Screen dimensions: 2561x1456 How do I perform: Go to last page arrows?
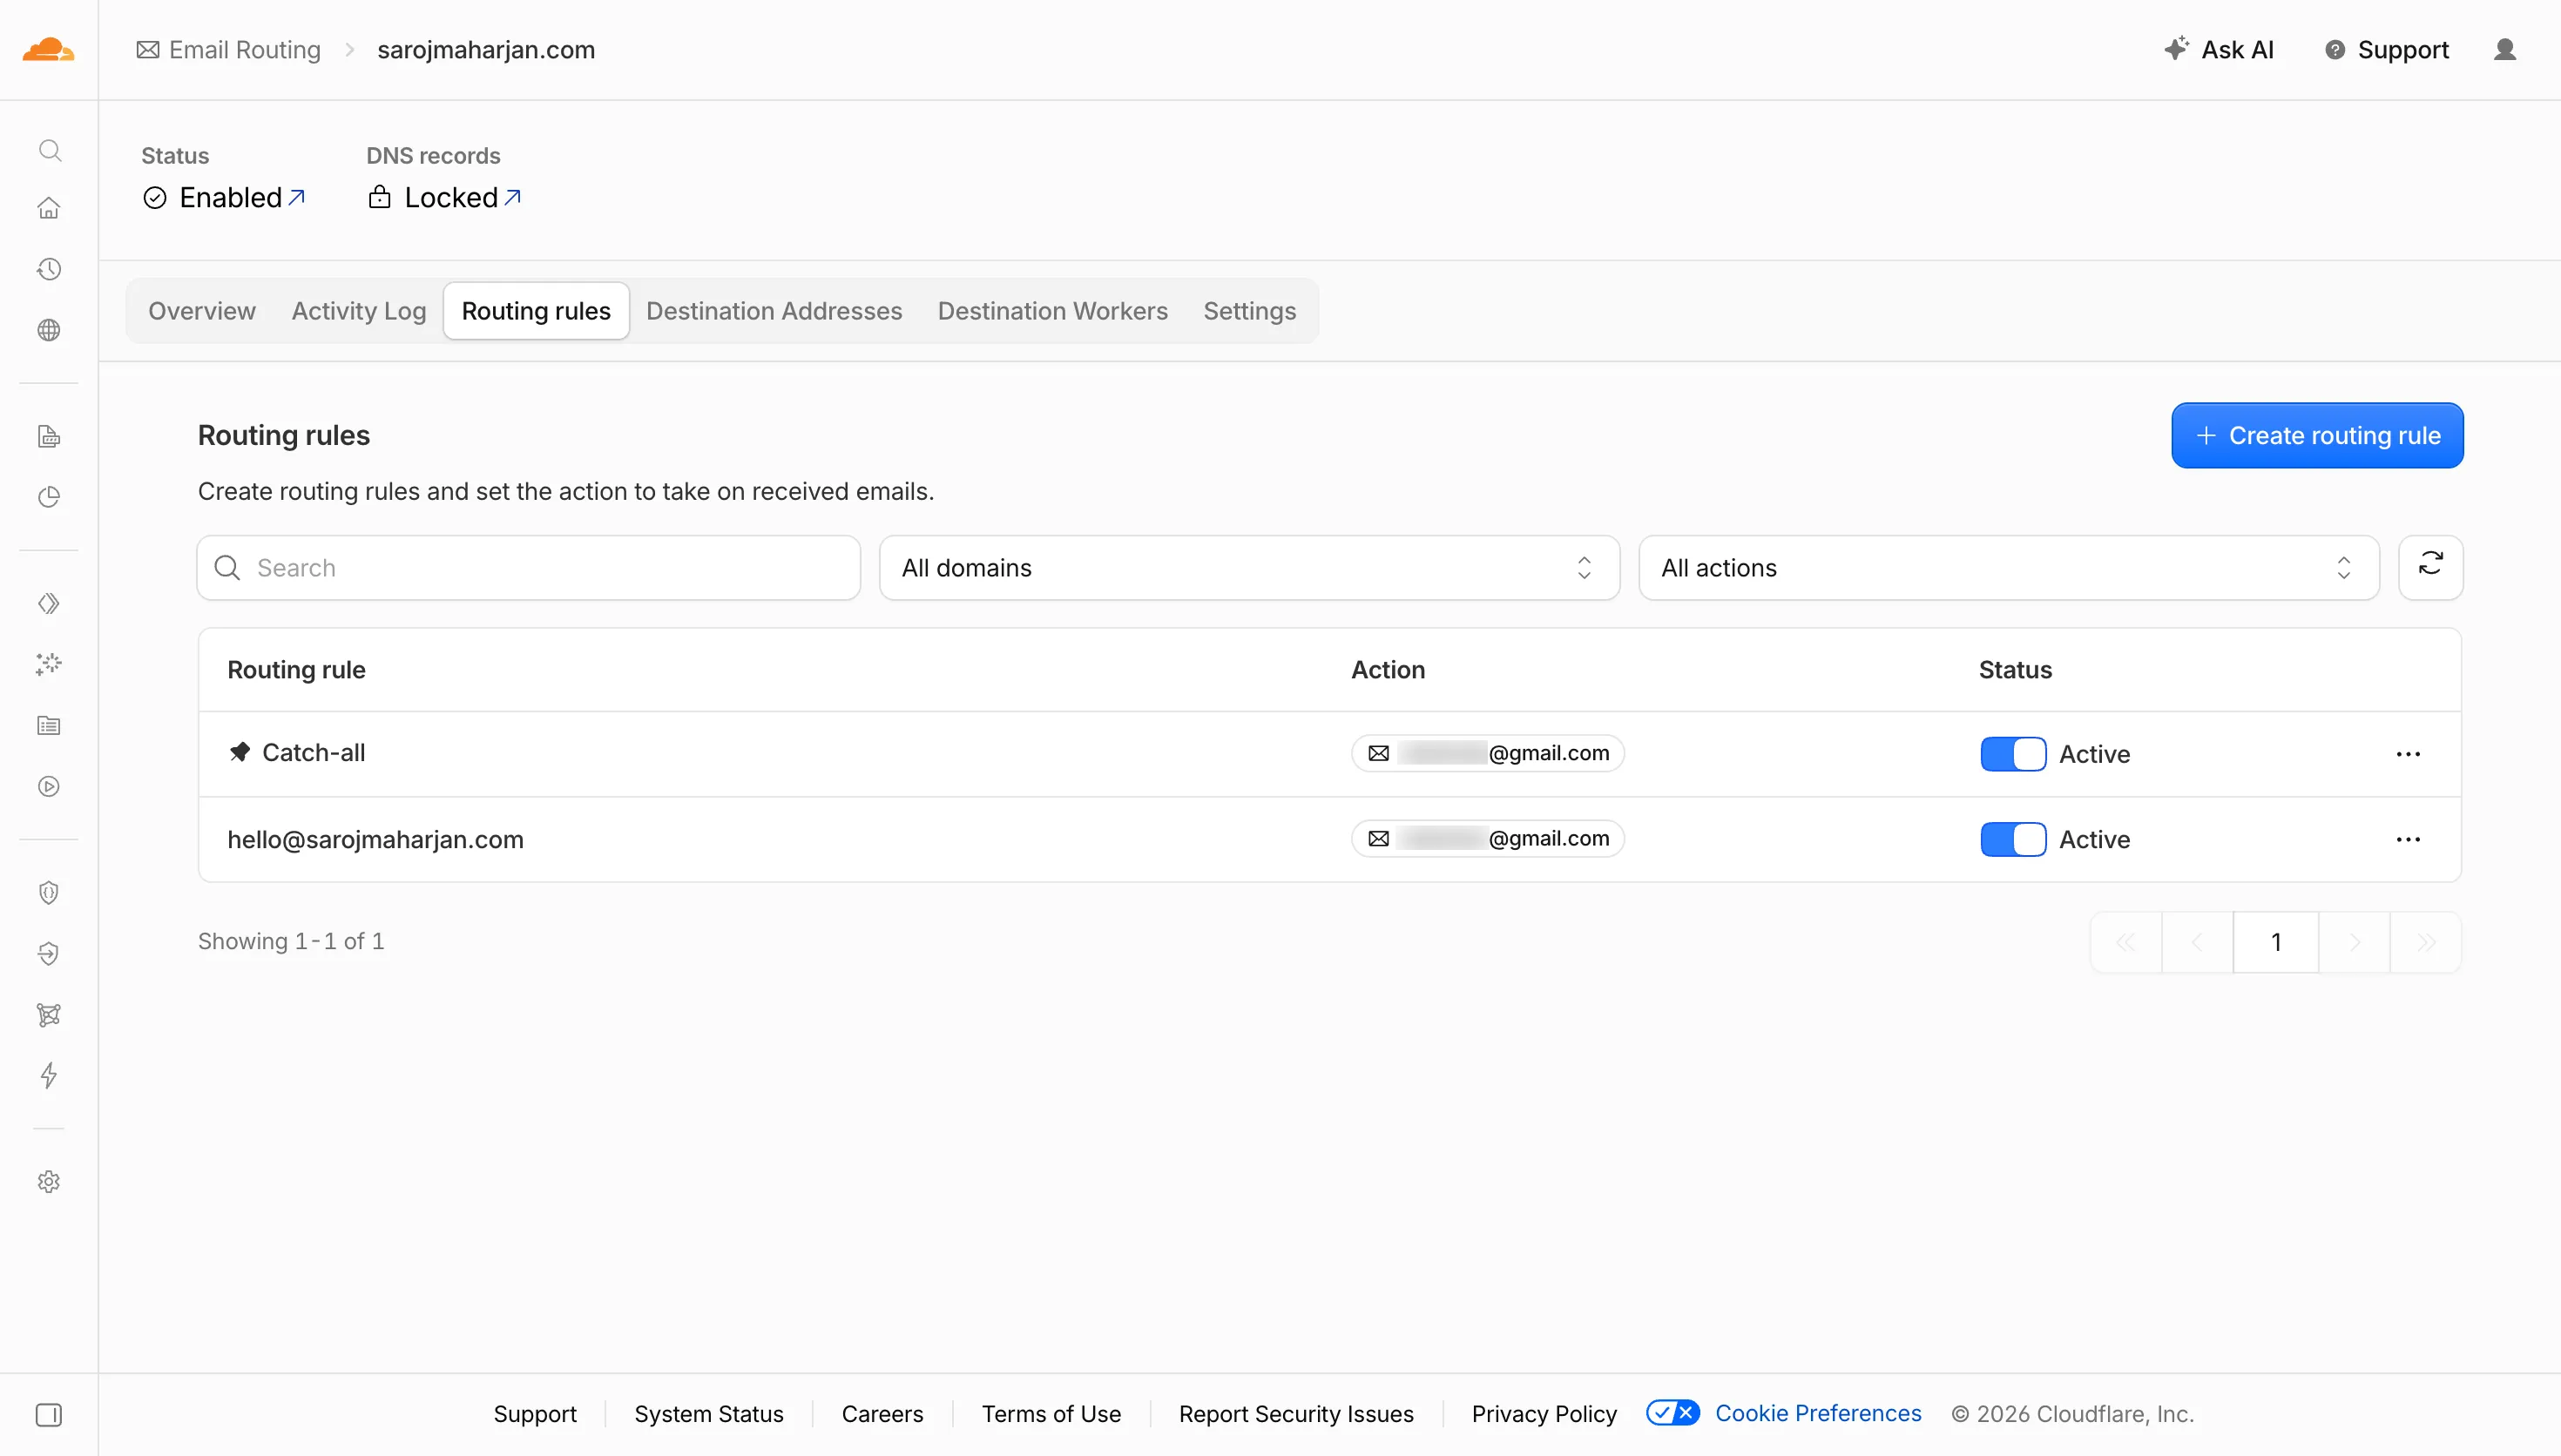(x=2426, y=942)
